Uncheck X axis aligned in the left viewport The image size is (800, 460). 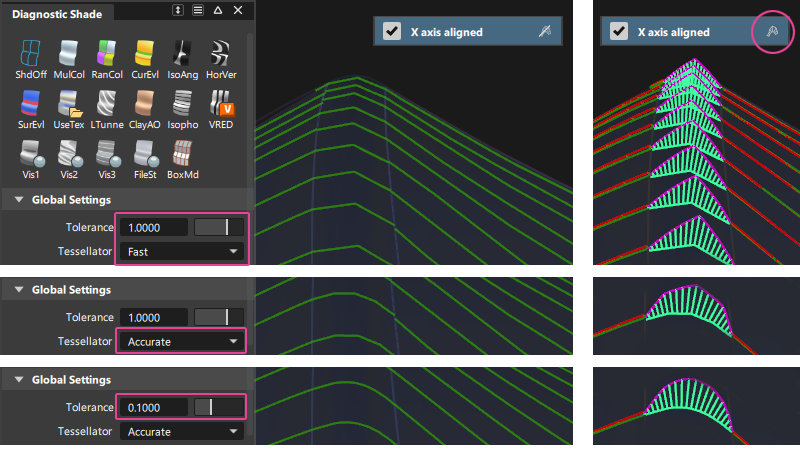tap(392, 32)
